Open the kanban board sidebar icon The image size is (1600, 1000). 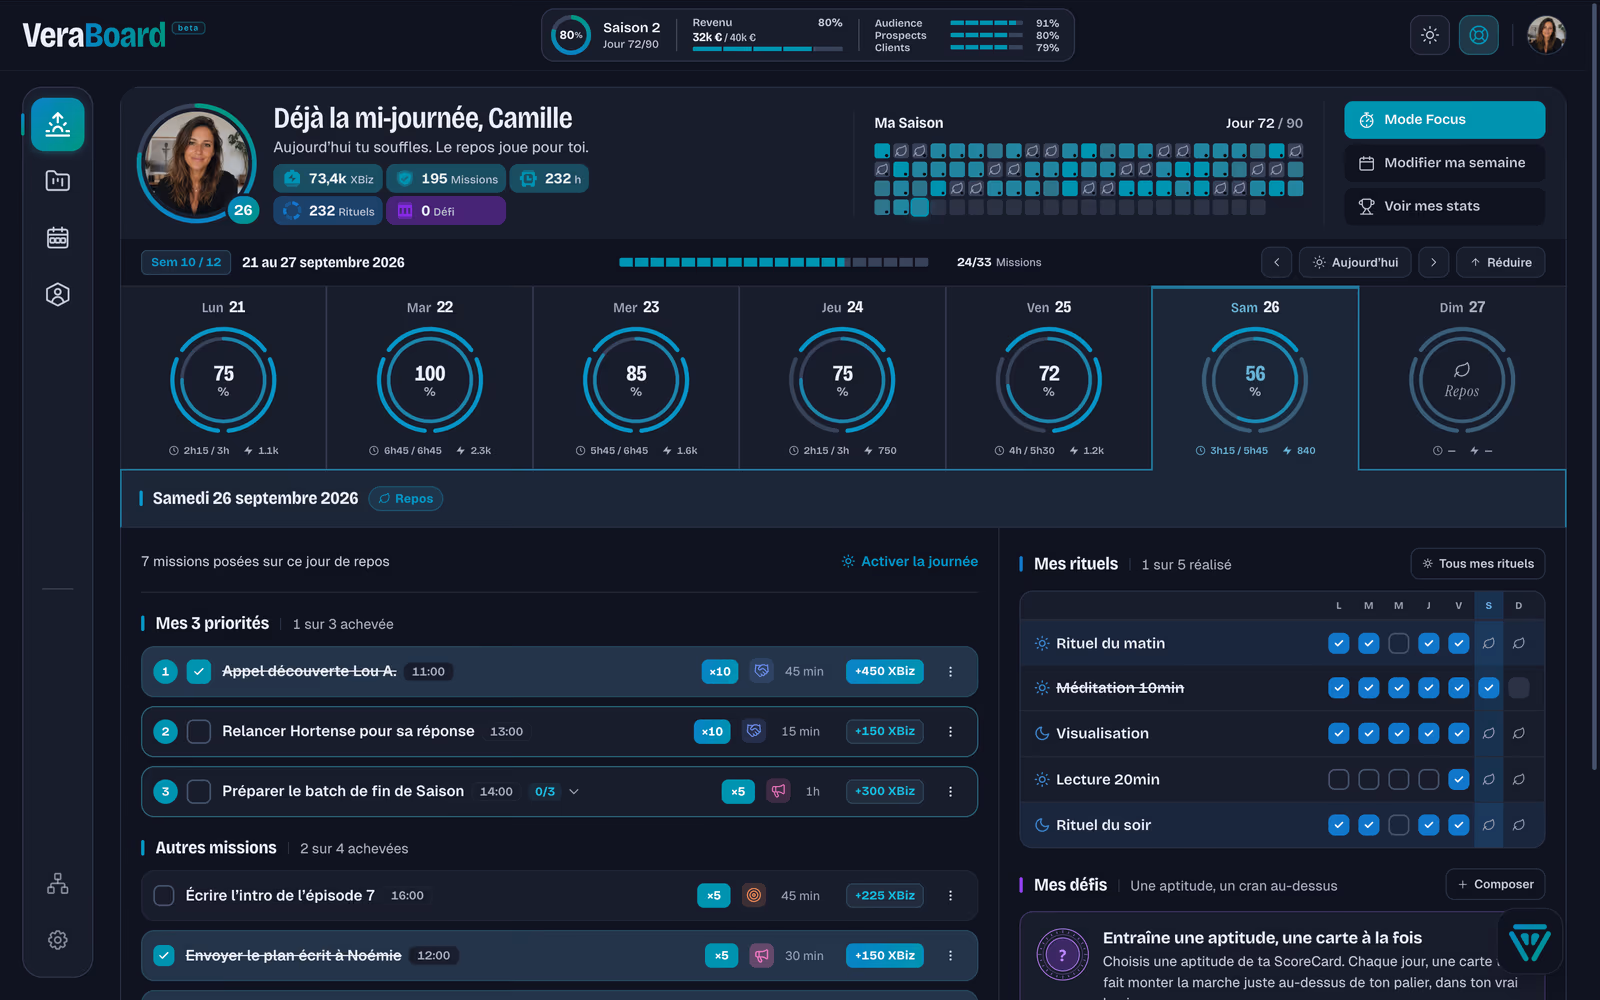[x=58, y=181]
